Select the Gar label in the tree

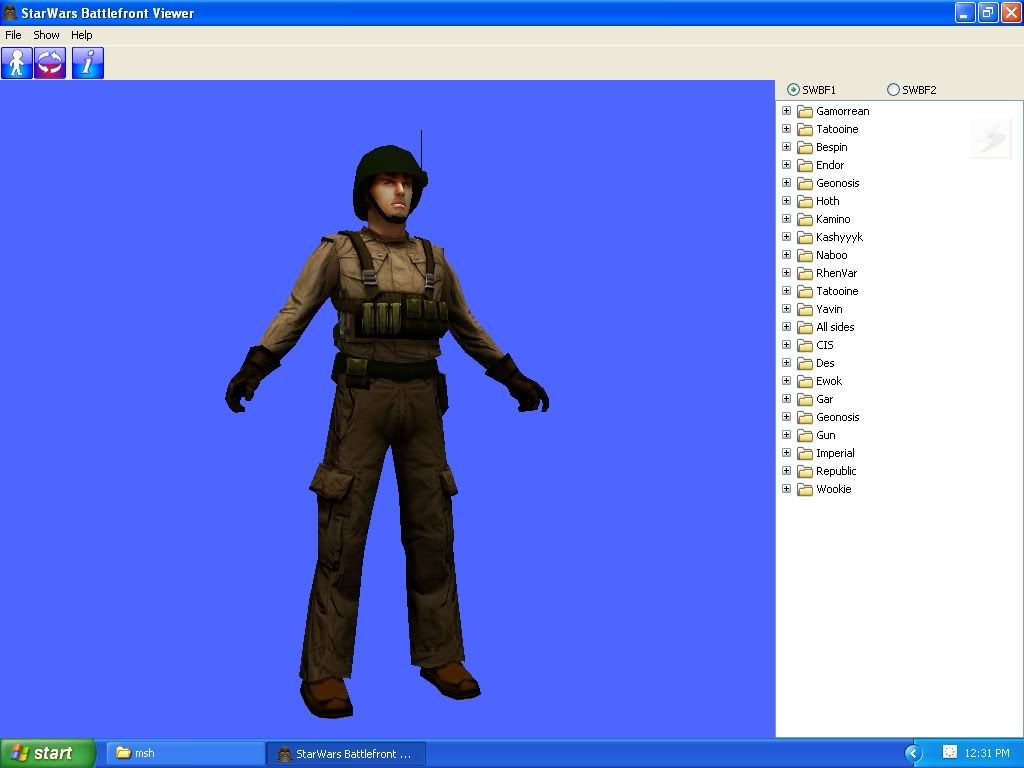[x=824, y=399]
